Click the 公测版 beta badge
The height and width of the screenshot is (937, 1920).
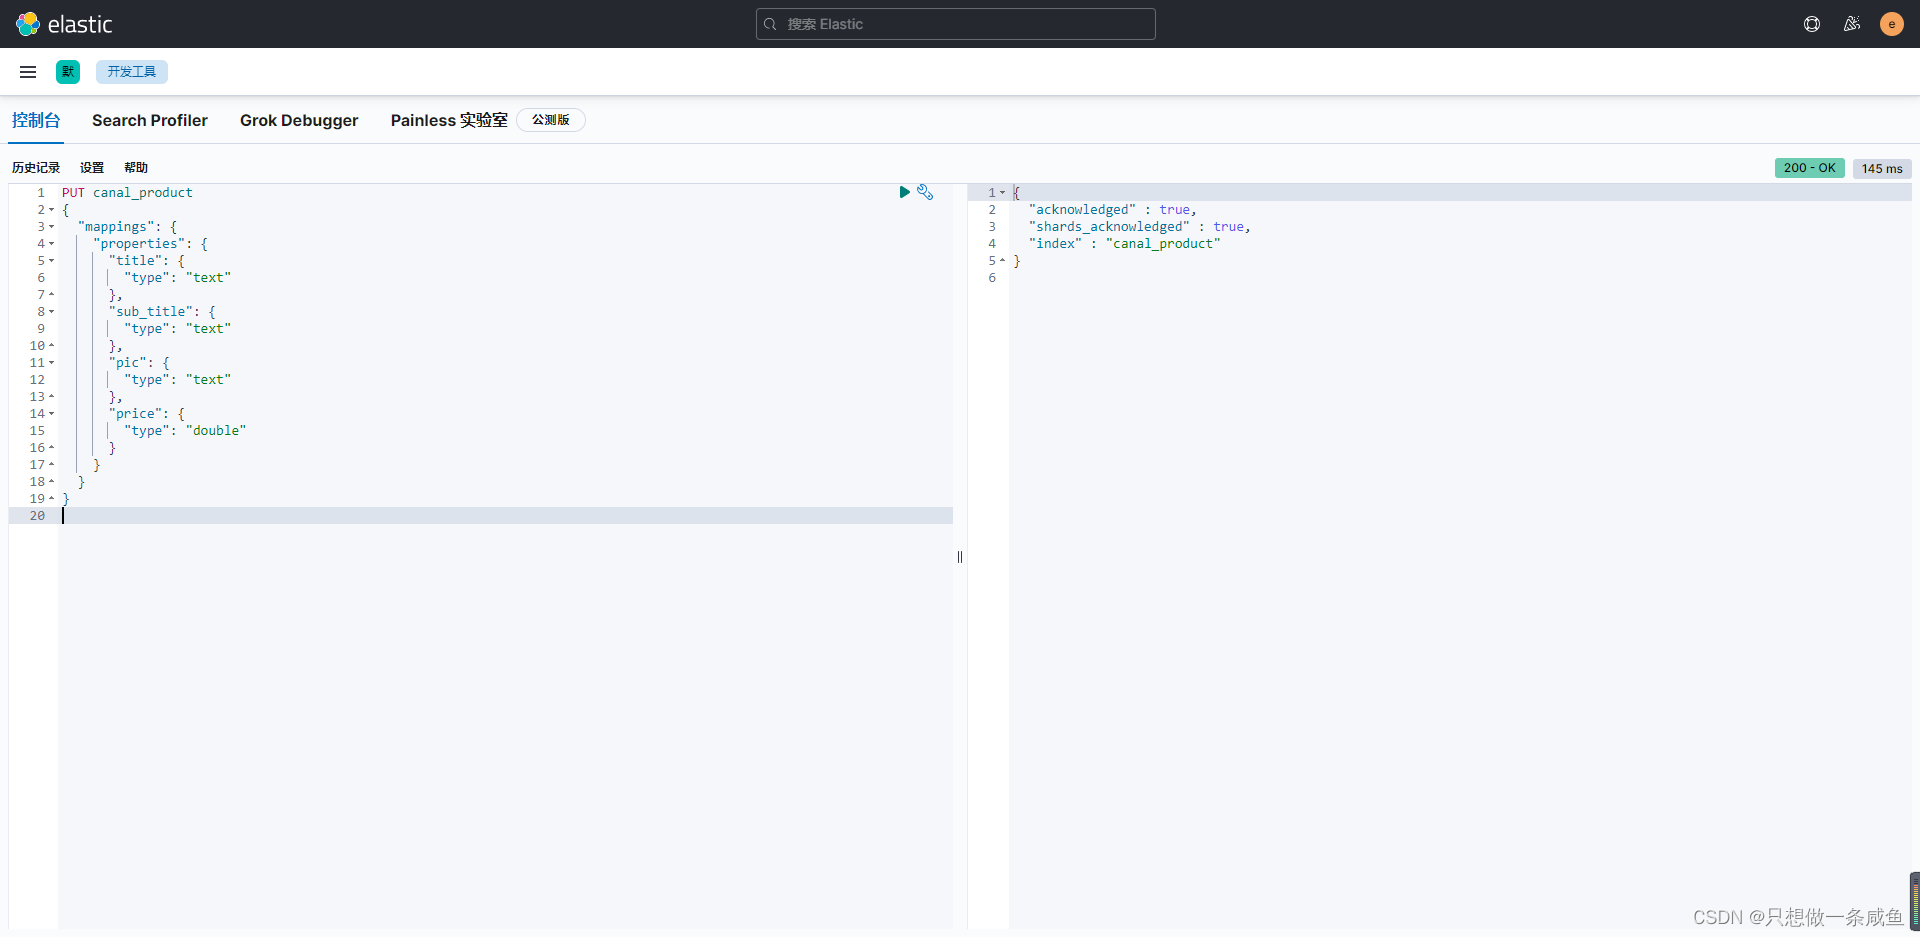[551, 120]
